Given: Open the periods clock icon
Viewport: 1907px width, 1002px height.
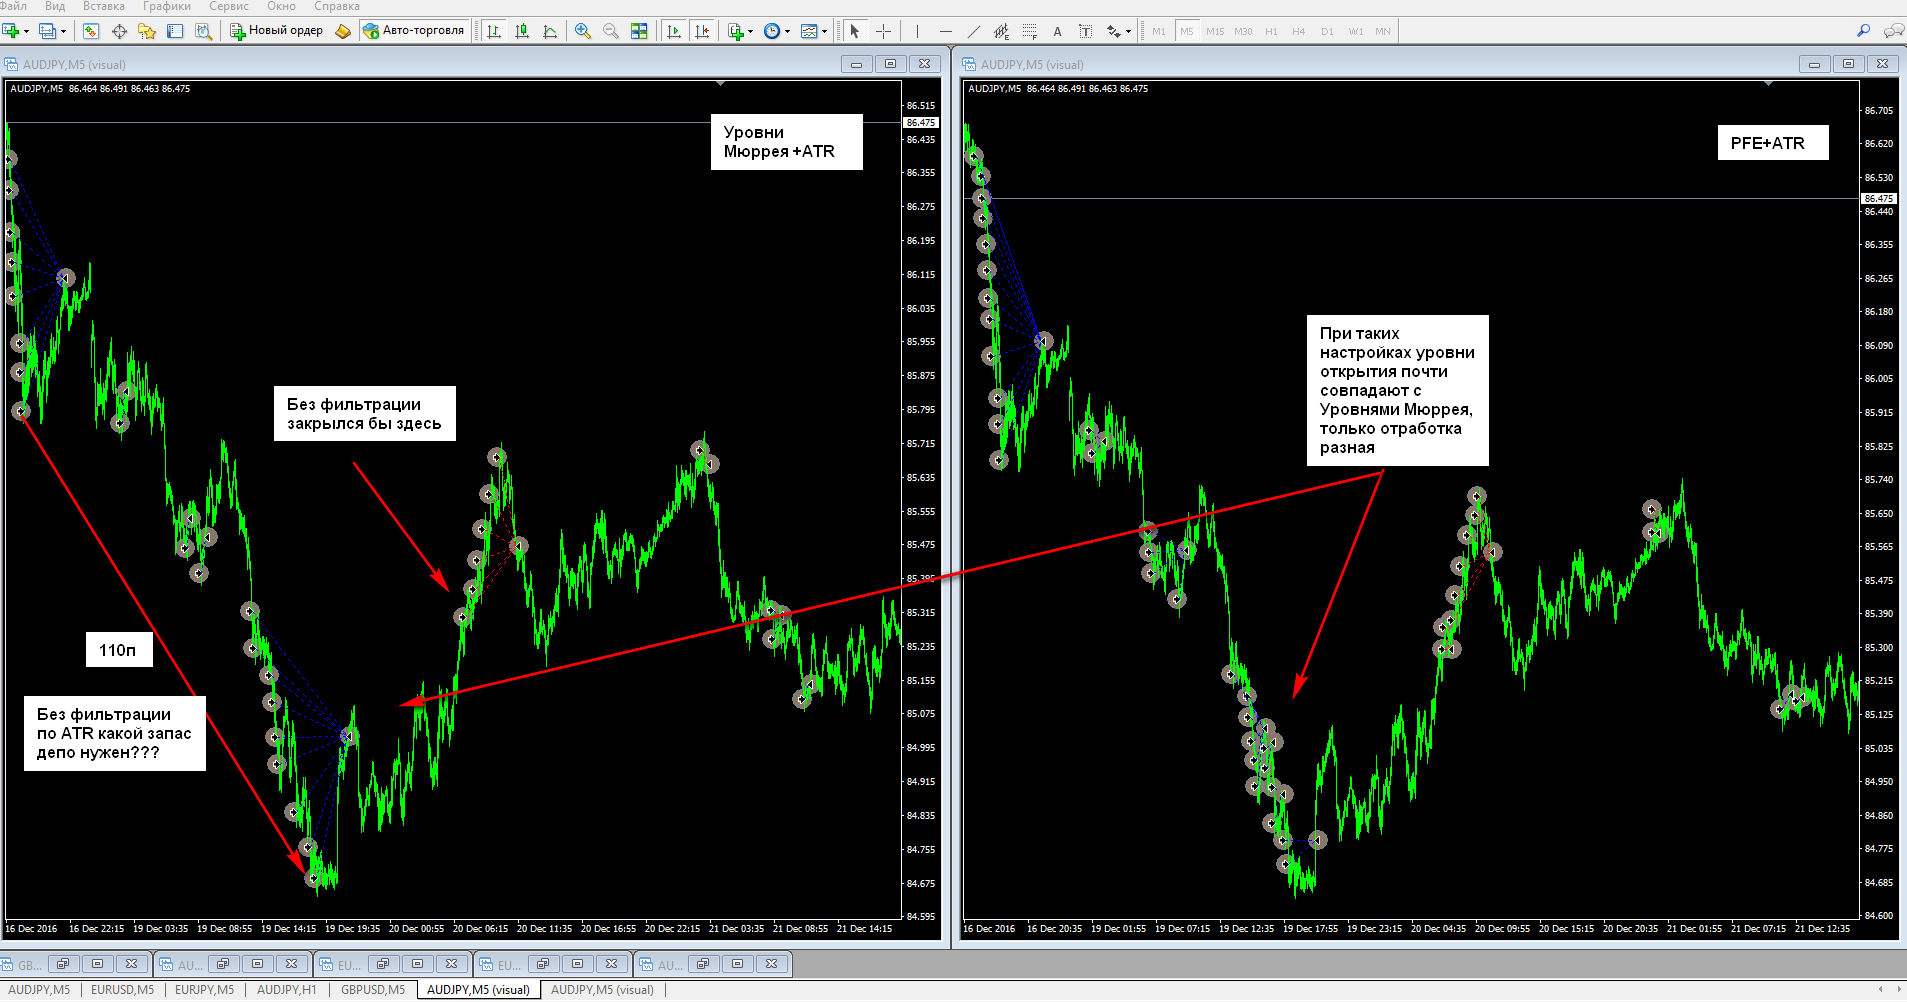Looking at the screenshot, I should (x=772, y=31).
